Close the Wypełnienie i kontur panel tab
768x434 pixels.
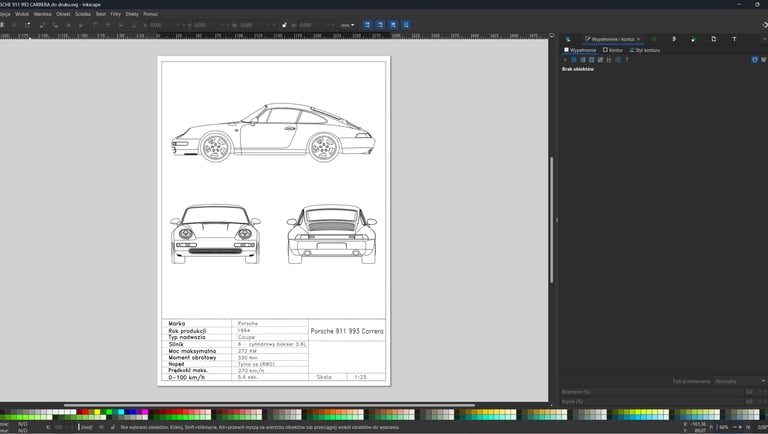pos(640,39)
